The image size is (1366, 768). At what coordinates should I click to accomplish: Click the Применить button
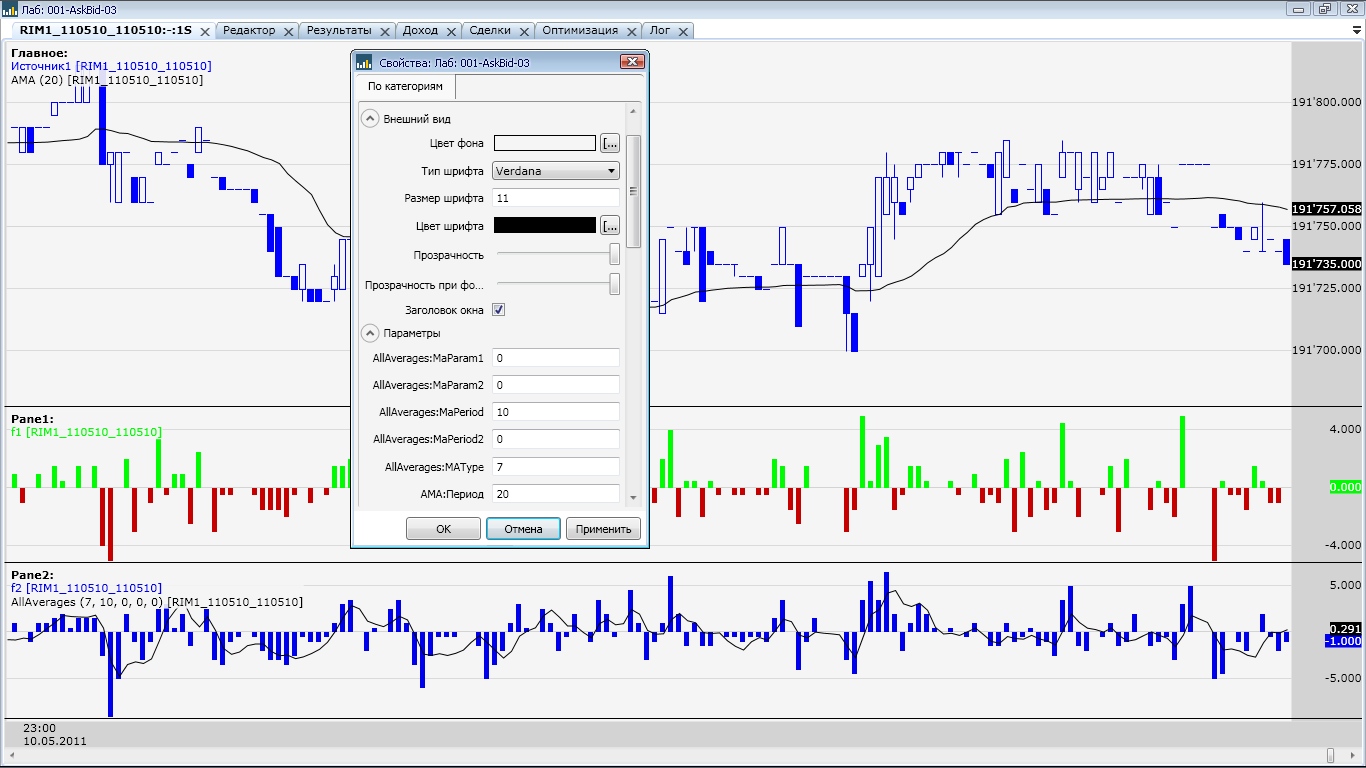coord(603,529)
